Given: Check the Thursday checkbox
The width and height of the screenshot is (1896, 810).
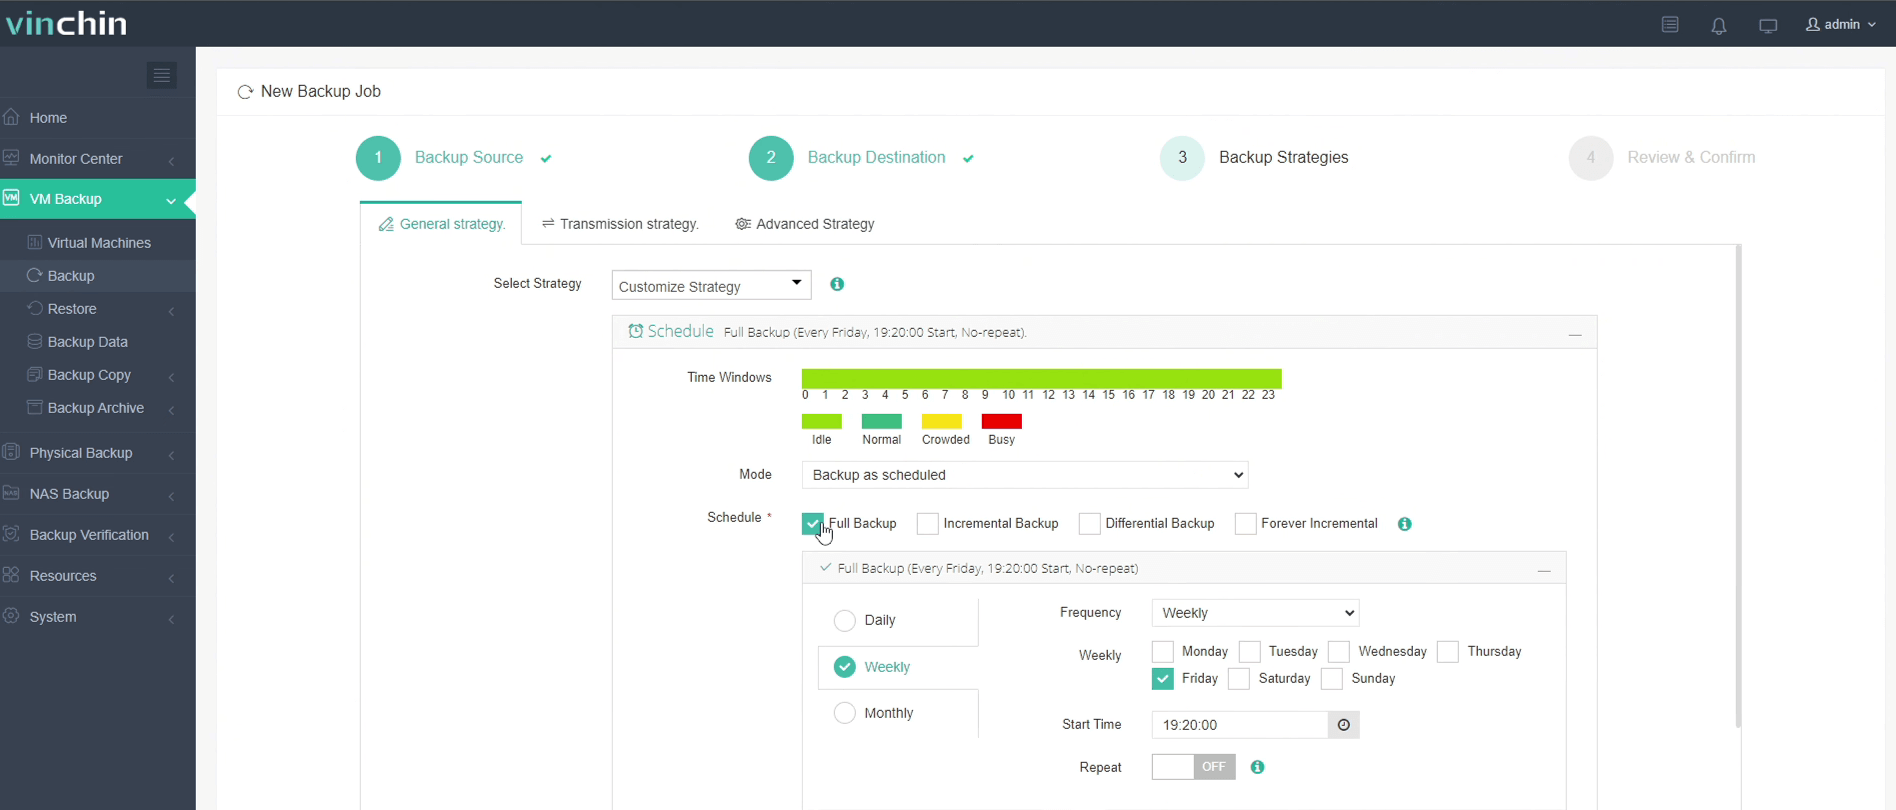Looking at the screenshot, I should 1448,652.
